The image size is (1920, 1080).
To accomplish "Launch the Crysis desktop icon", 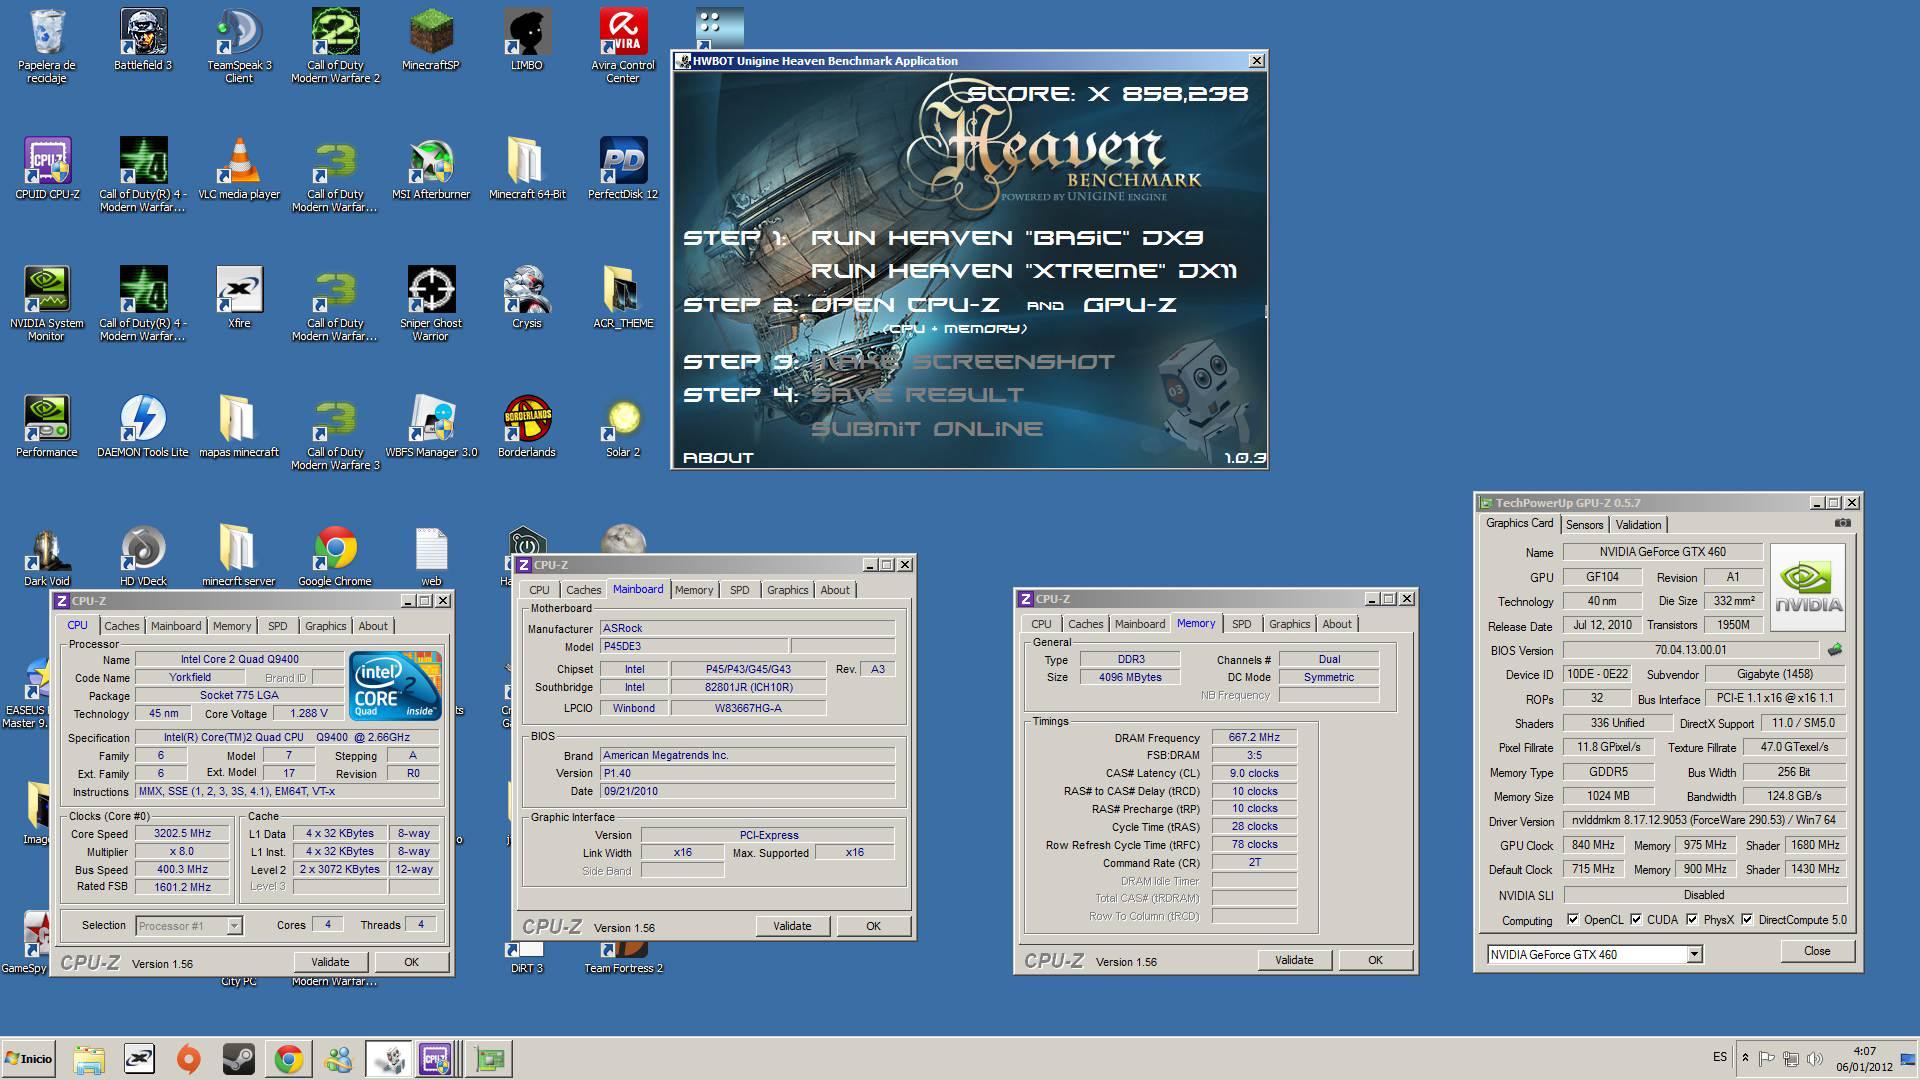I will pos(527,297).
